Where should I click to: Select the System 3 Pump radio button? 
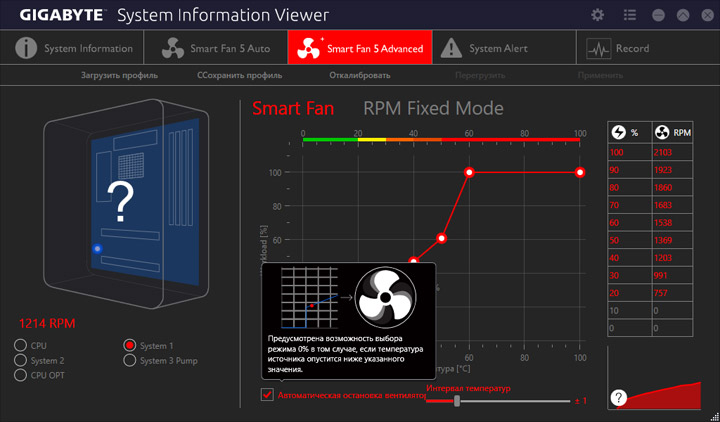tap(130, 360)
